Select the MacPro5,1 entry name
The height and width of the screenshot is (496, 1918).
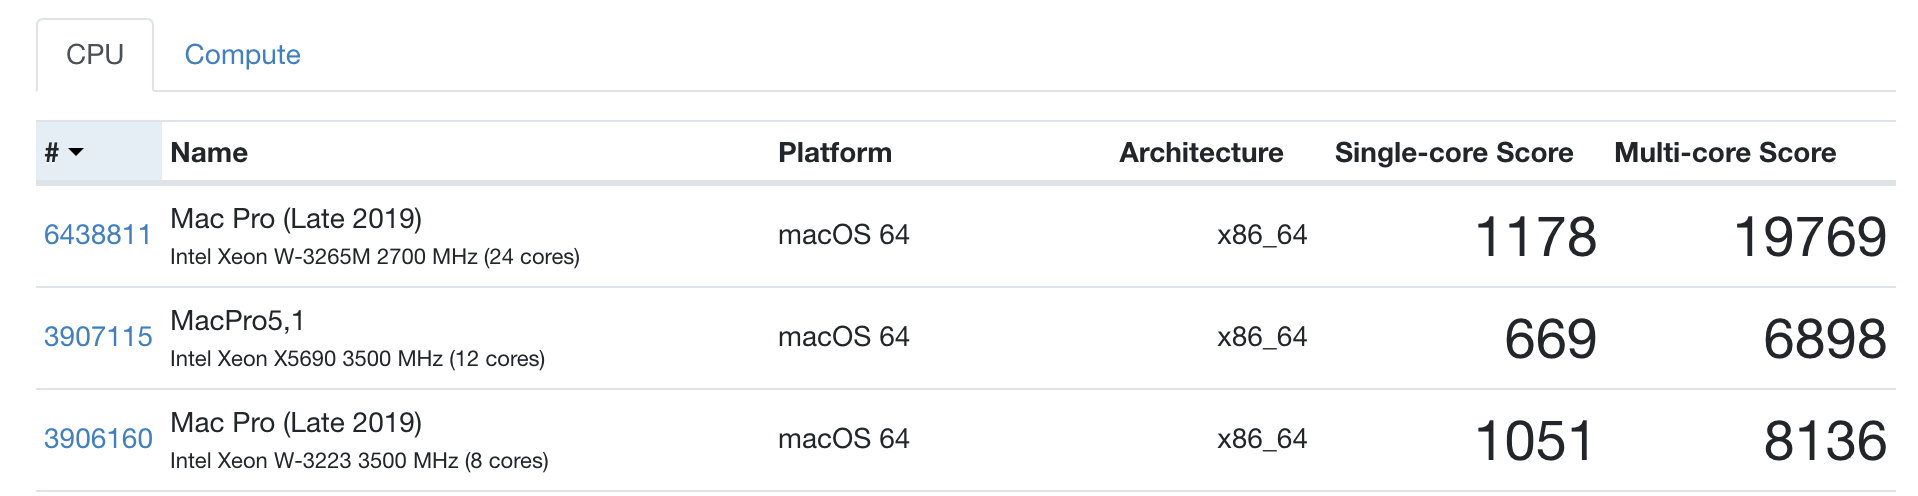pos(237,321)
